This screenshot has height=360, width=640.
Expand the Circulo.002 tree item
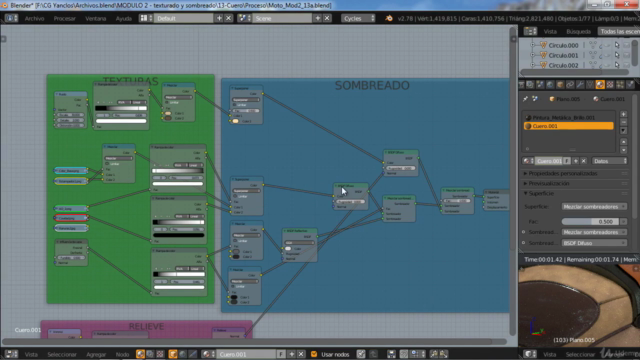pos(532,65)
